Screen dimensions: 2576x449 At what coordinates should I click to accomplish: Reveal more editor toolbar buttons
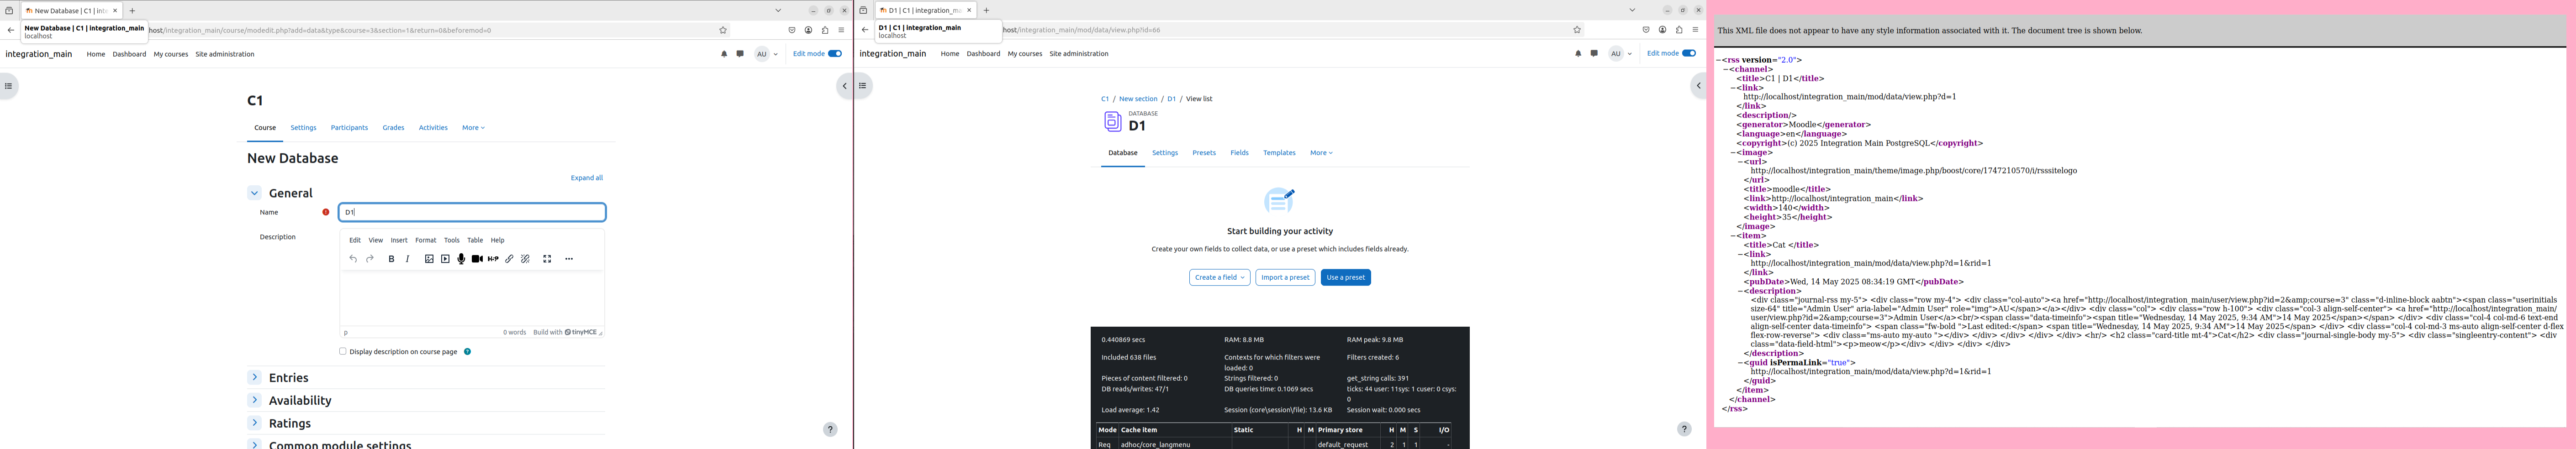(x=569, y=259)
